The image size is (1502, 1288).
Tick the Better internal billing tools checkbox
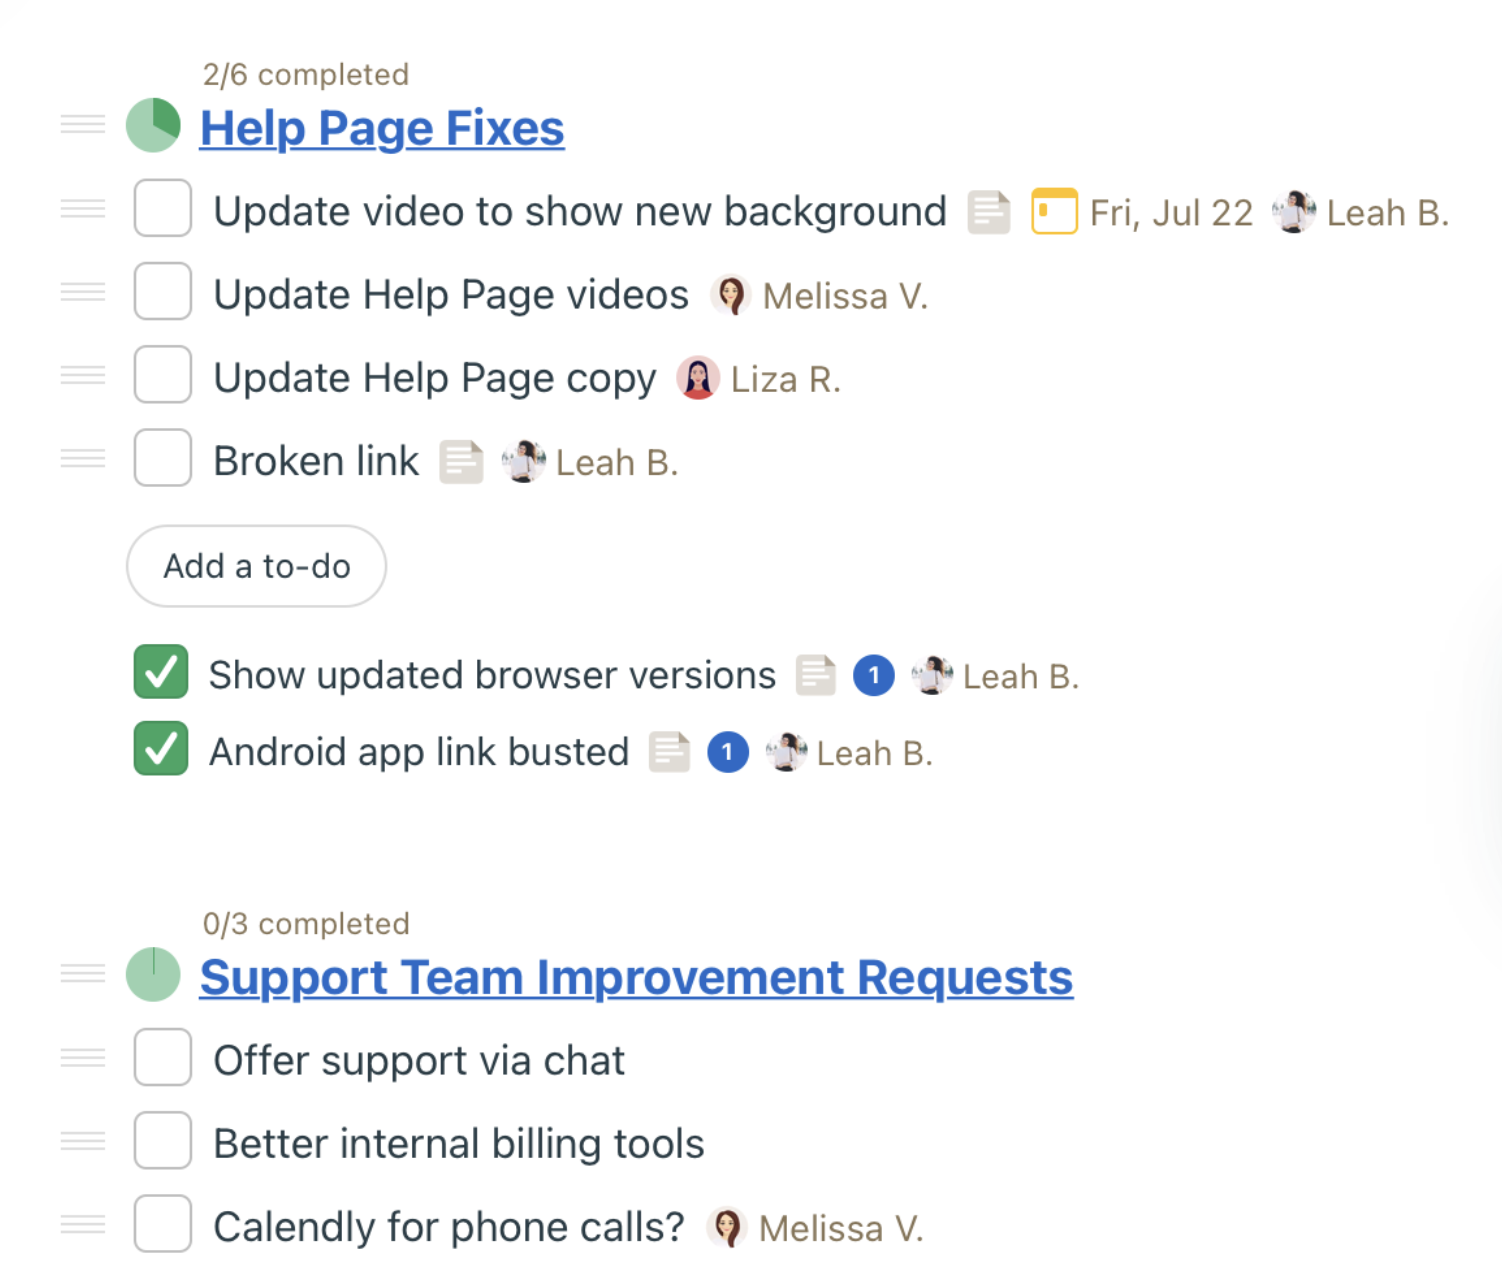pyautogui.click(x=163, y=1140)
